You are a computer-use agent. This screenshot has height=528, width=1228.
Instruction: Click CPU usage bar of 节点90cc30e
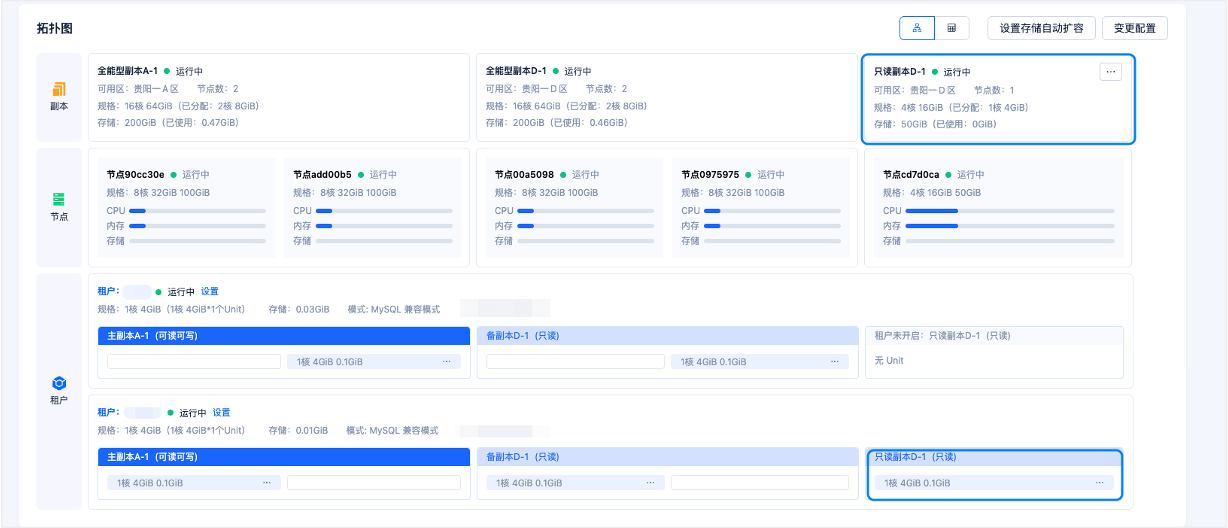click(x=197, y=211)
